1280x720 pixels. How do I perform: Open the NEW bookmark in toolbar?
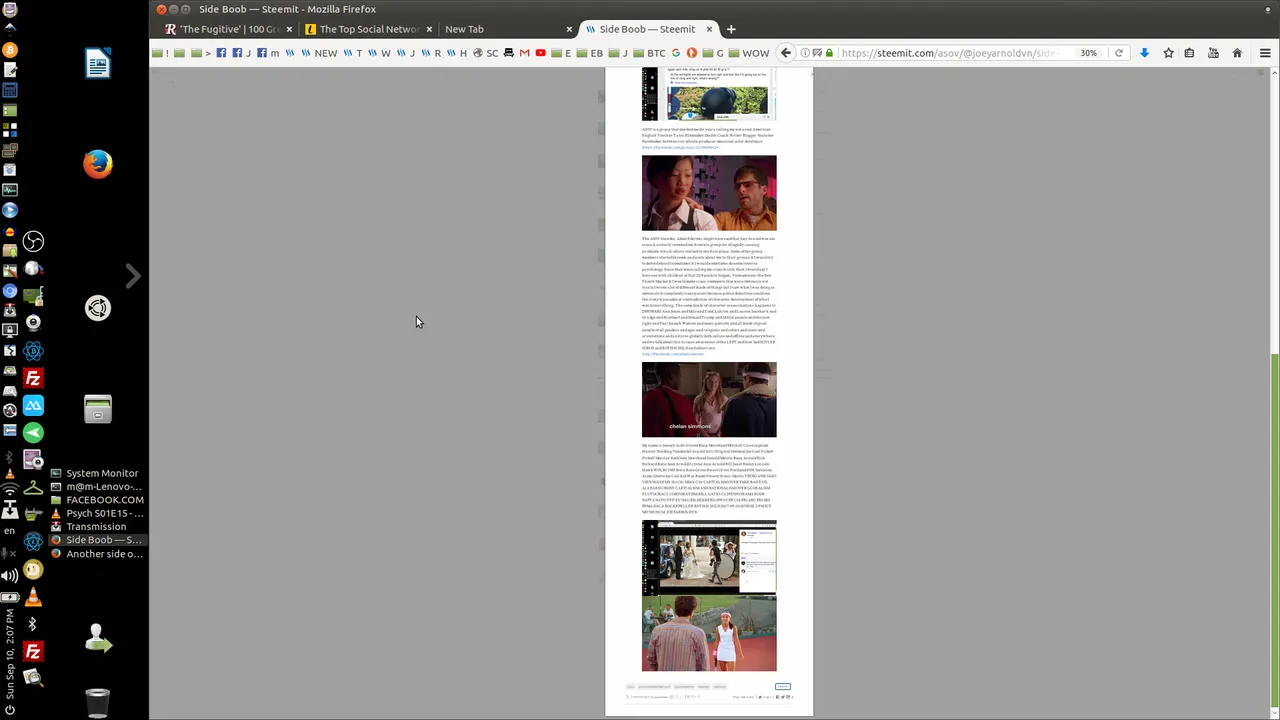pyautogui.click(x=319, y=53)
